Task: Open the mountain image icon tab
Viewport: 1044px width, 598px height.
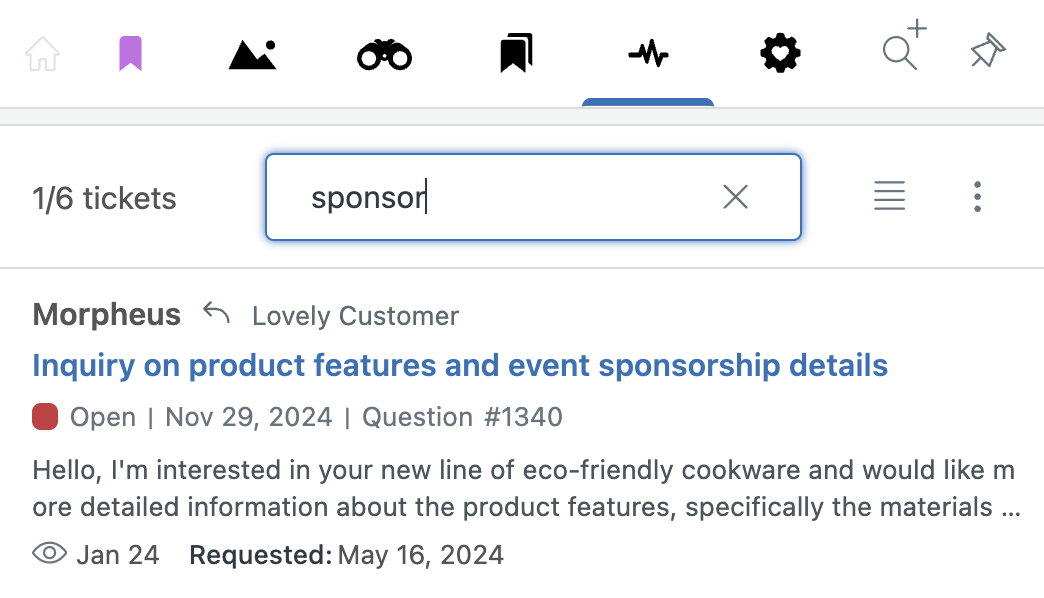Action: point(252,55)
